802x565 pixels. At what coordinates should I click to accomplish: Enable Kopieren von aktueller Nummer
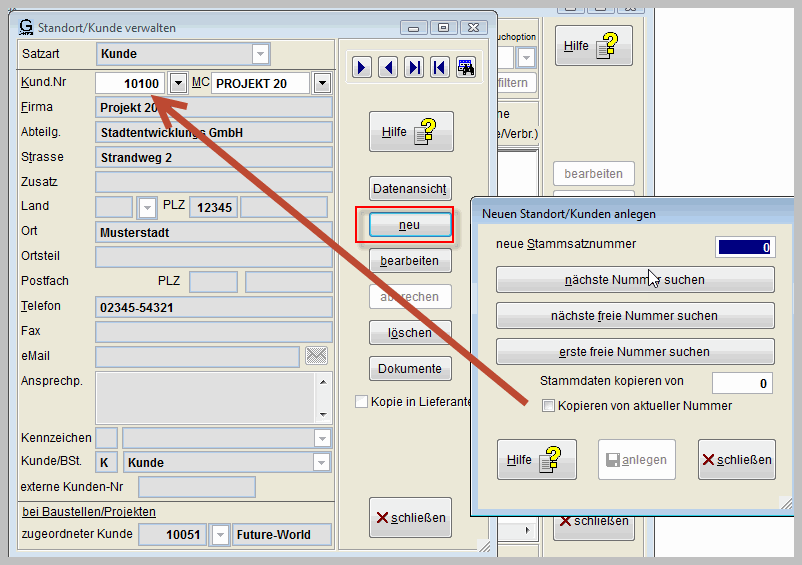548,406
